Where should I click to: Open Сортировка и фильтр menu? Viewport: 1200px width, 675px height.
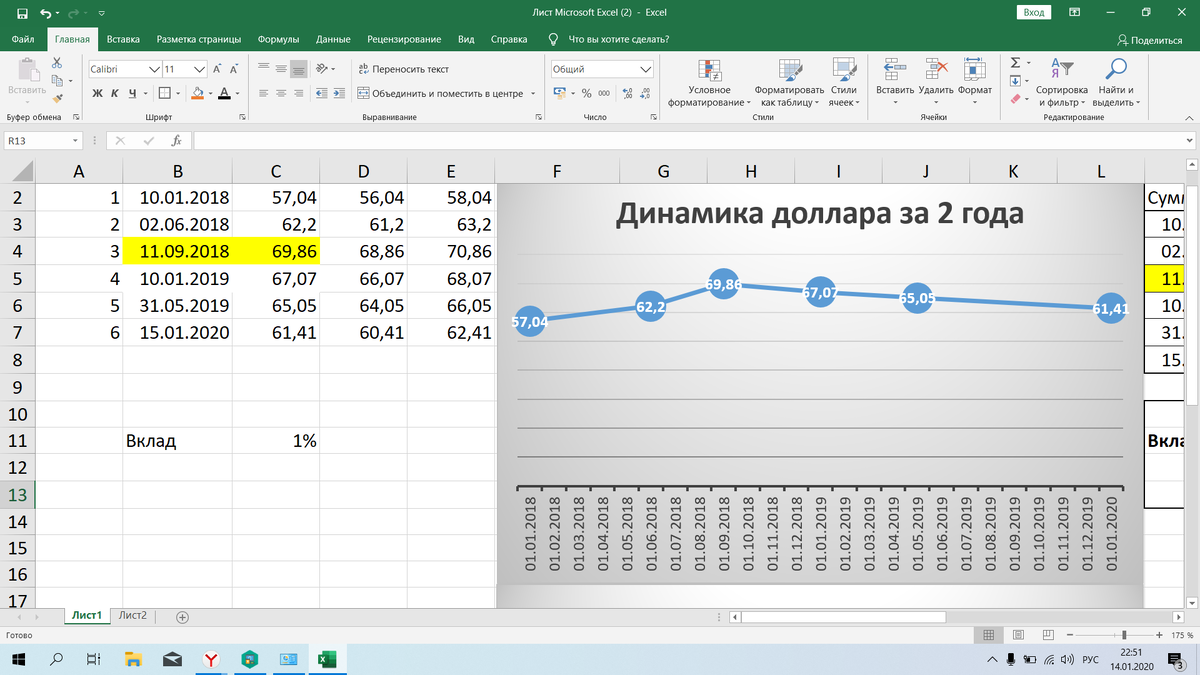click(x=1061, y=82)
